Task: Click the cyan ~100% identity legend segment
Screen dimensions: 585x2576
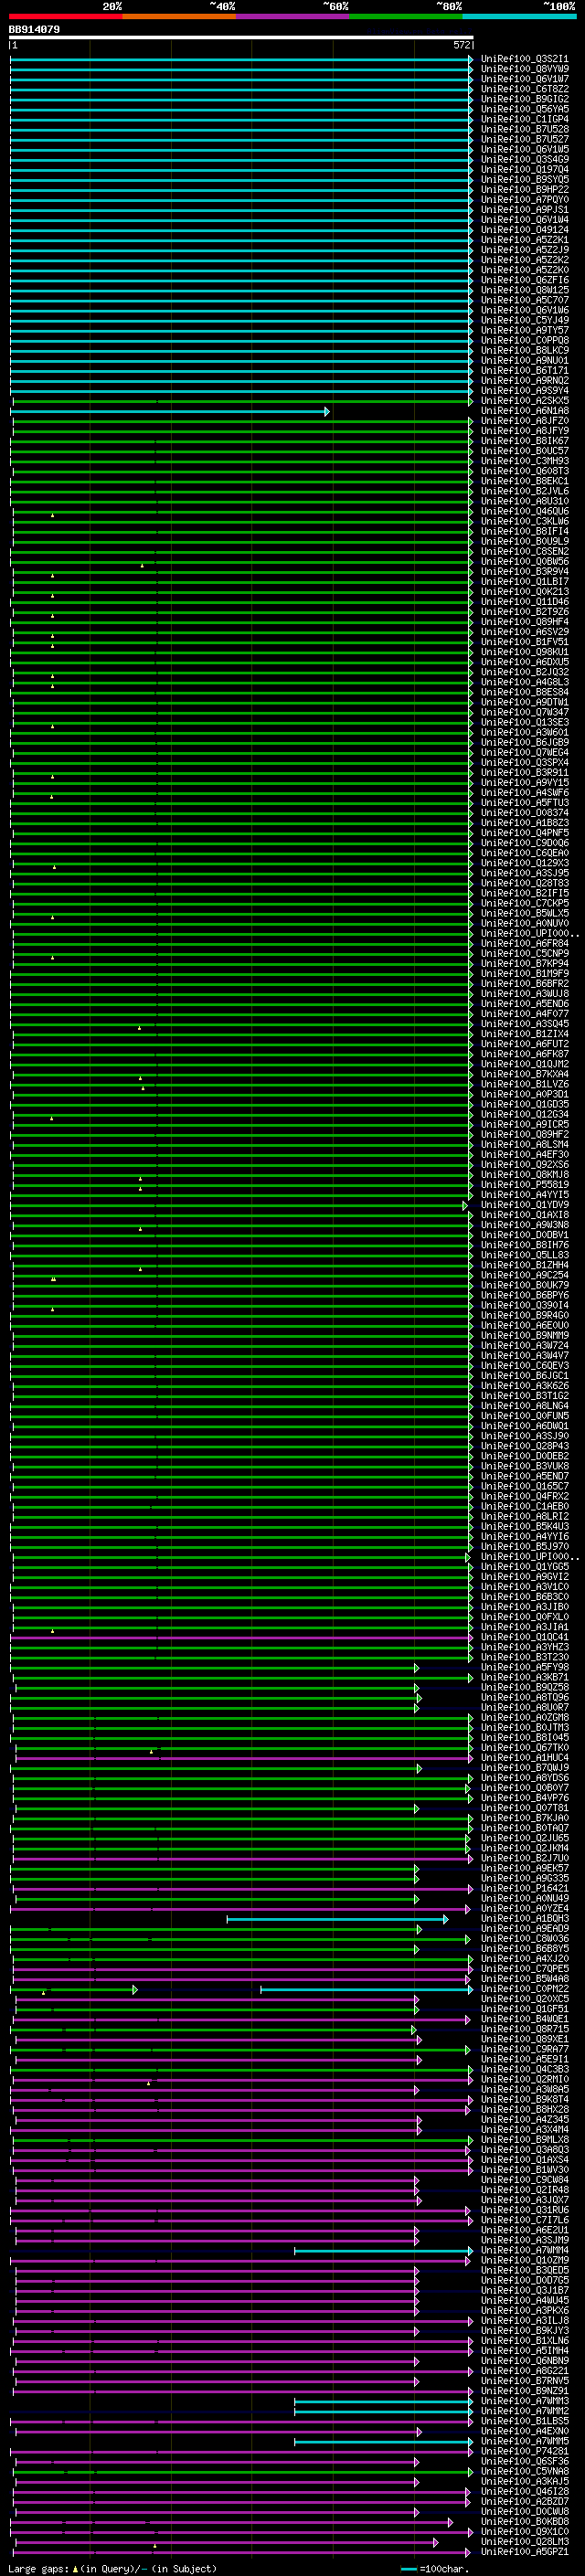Action: pyautogui.click(x=519, y=16)
